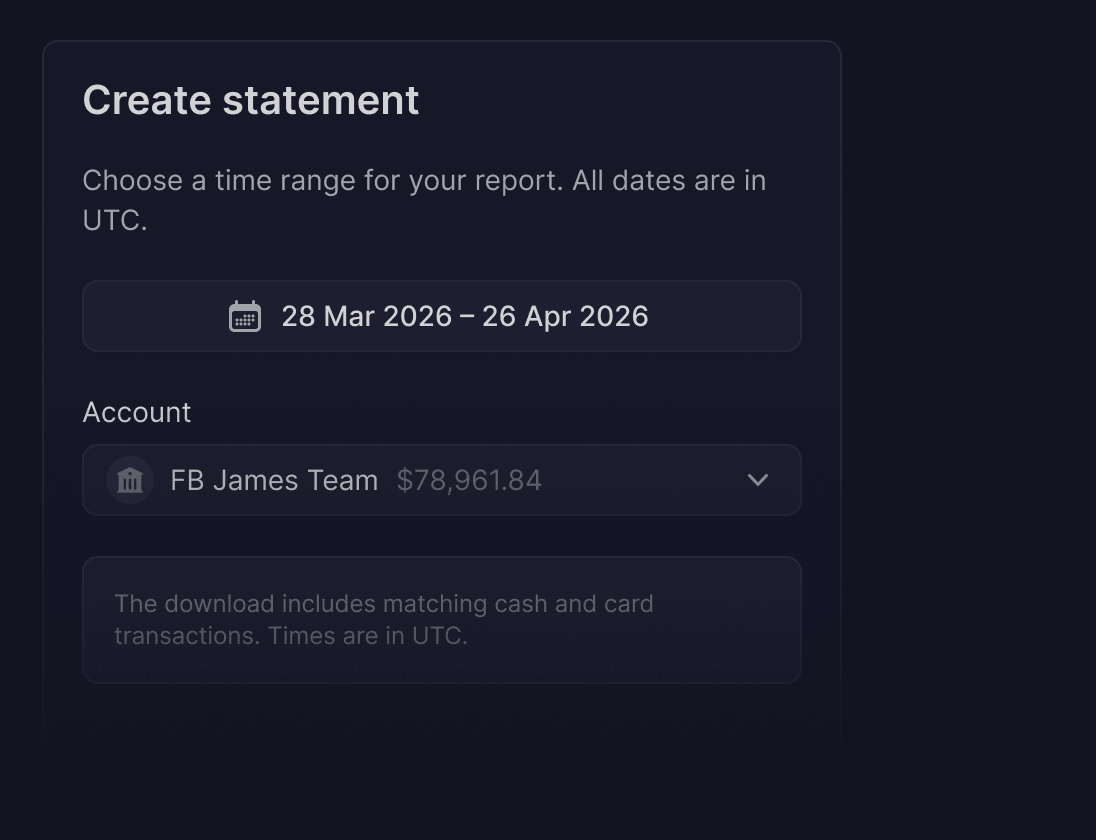The width and height of the screenshot is (1096, 840).
Task: Click the dash between the two dates
Action: [467, 317]
